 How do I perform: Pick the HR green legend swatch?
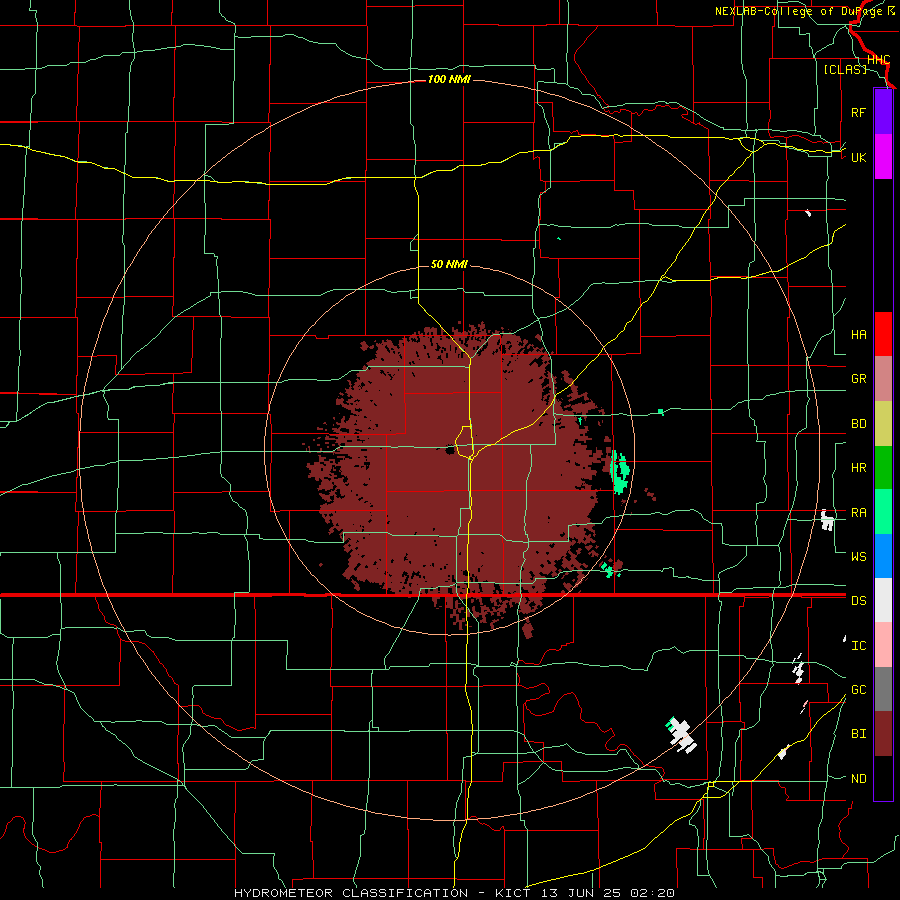coord(883,468)
